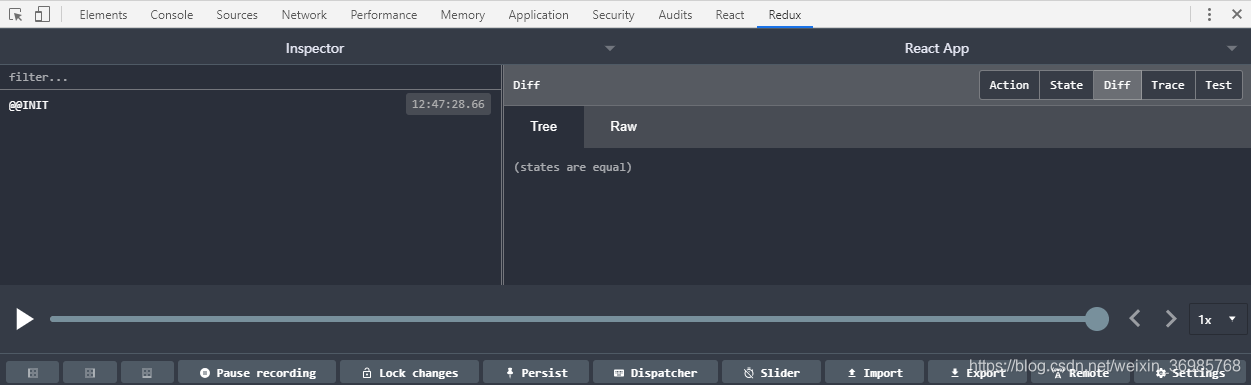
Task: Click the Inspector monitor title
Action: (x=315, y=48)
